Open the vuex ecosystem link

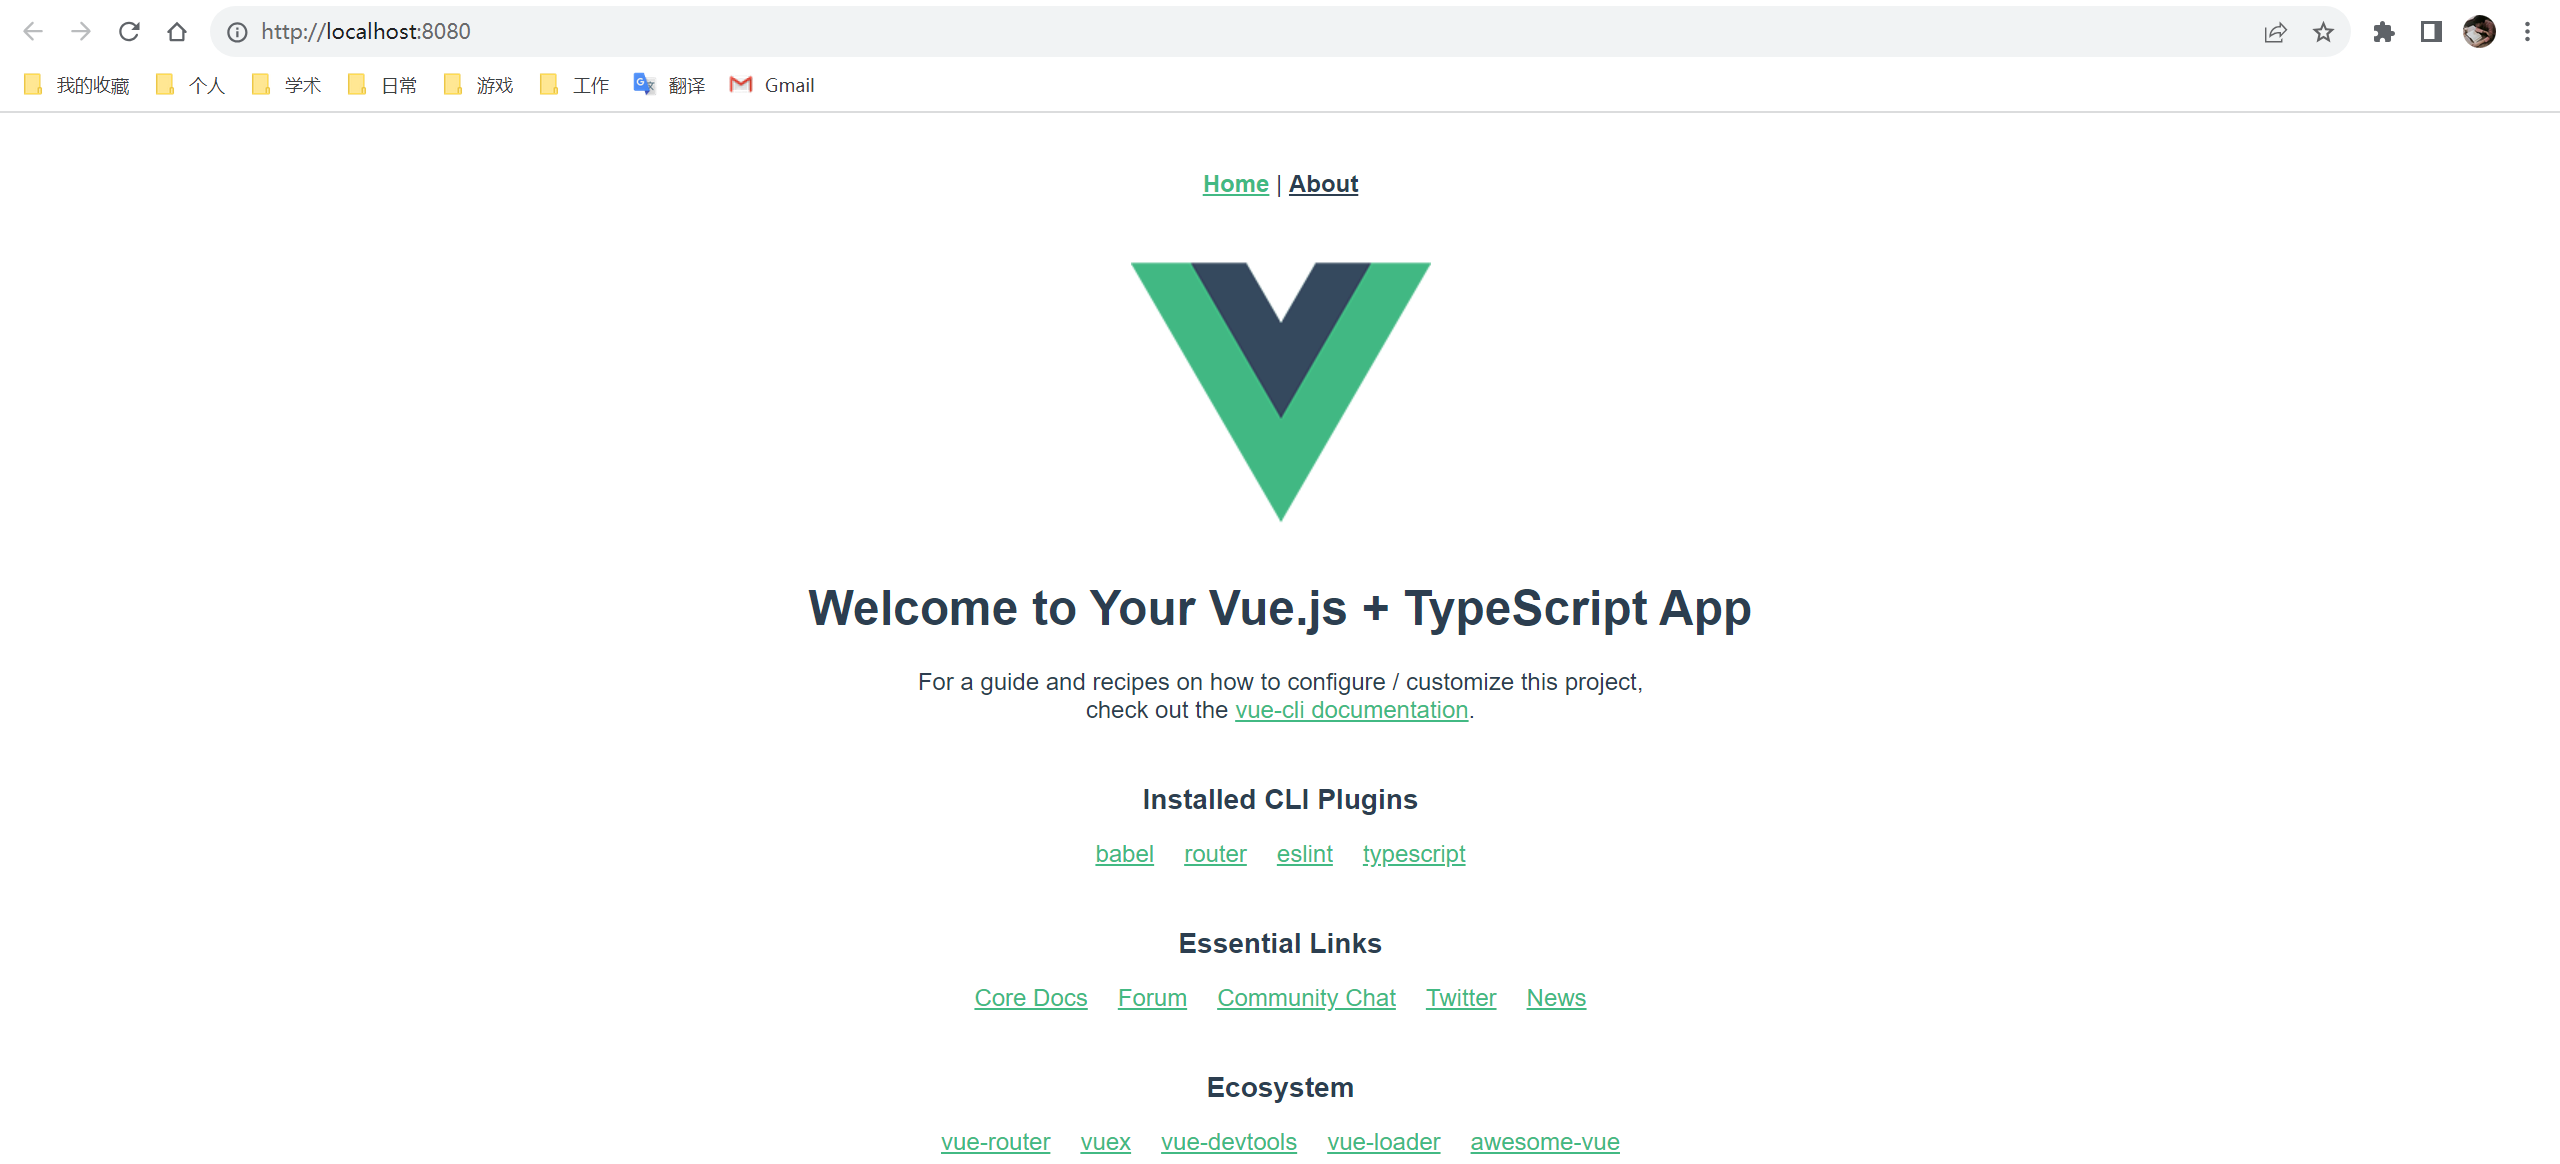tap(1105, 1142)
